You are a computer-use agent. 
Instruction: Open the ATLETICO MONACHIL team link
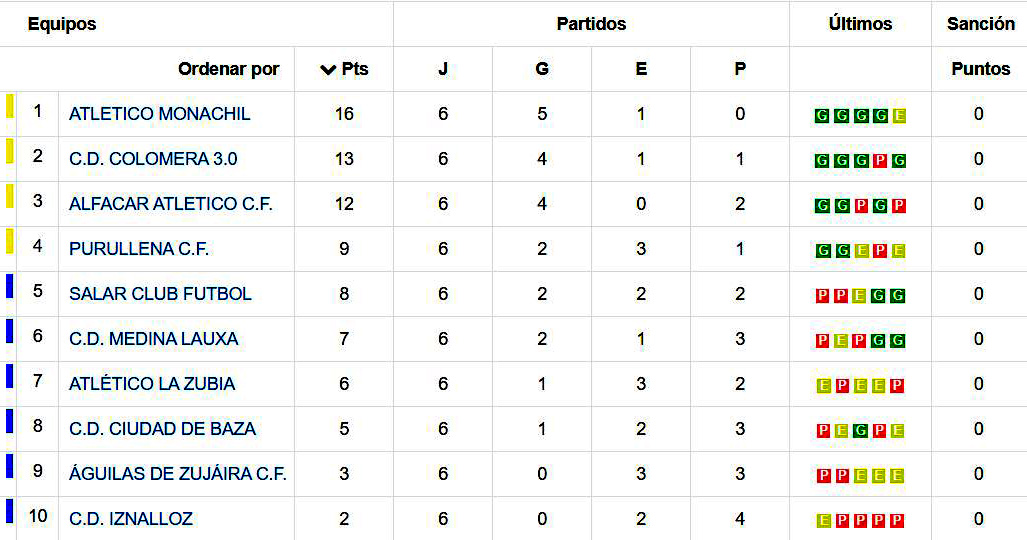coord(160,114)
